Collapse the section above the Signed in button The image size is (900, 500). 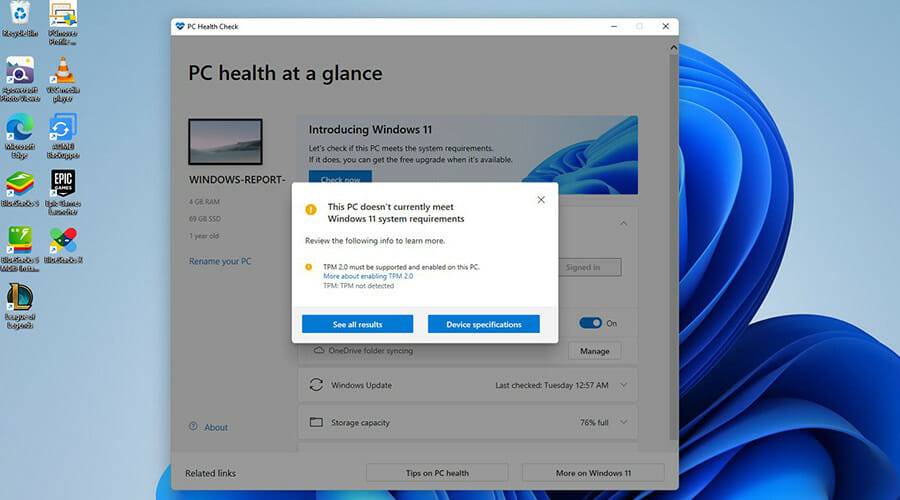623,223
